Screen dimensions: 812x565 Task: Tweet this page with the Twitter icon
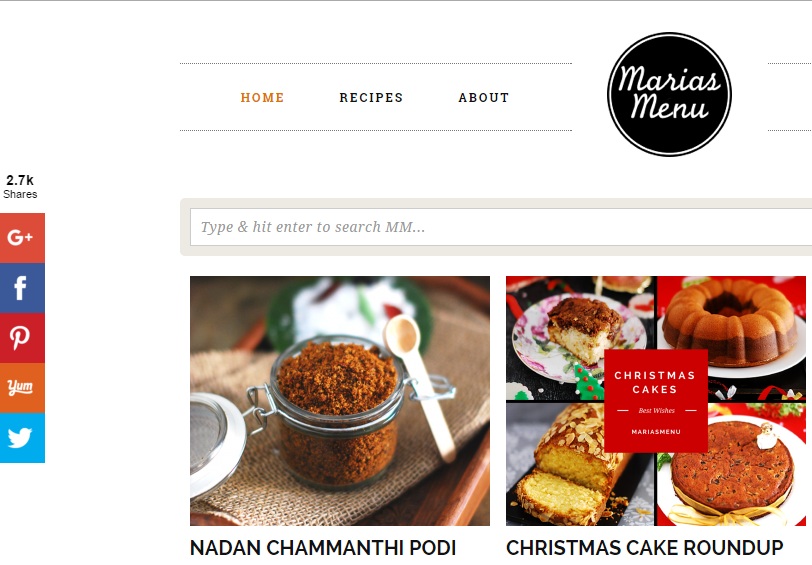click(22, 438)
